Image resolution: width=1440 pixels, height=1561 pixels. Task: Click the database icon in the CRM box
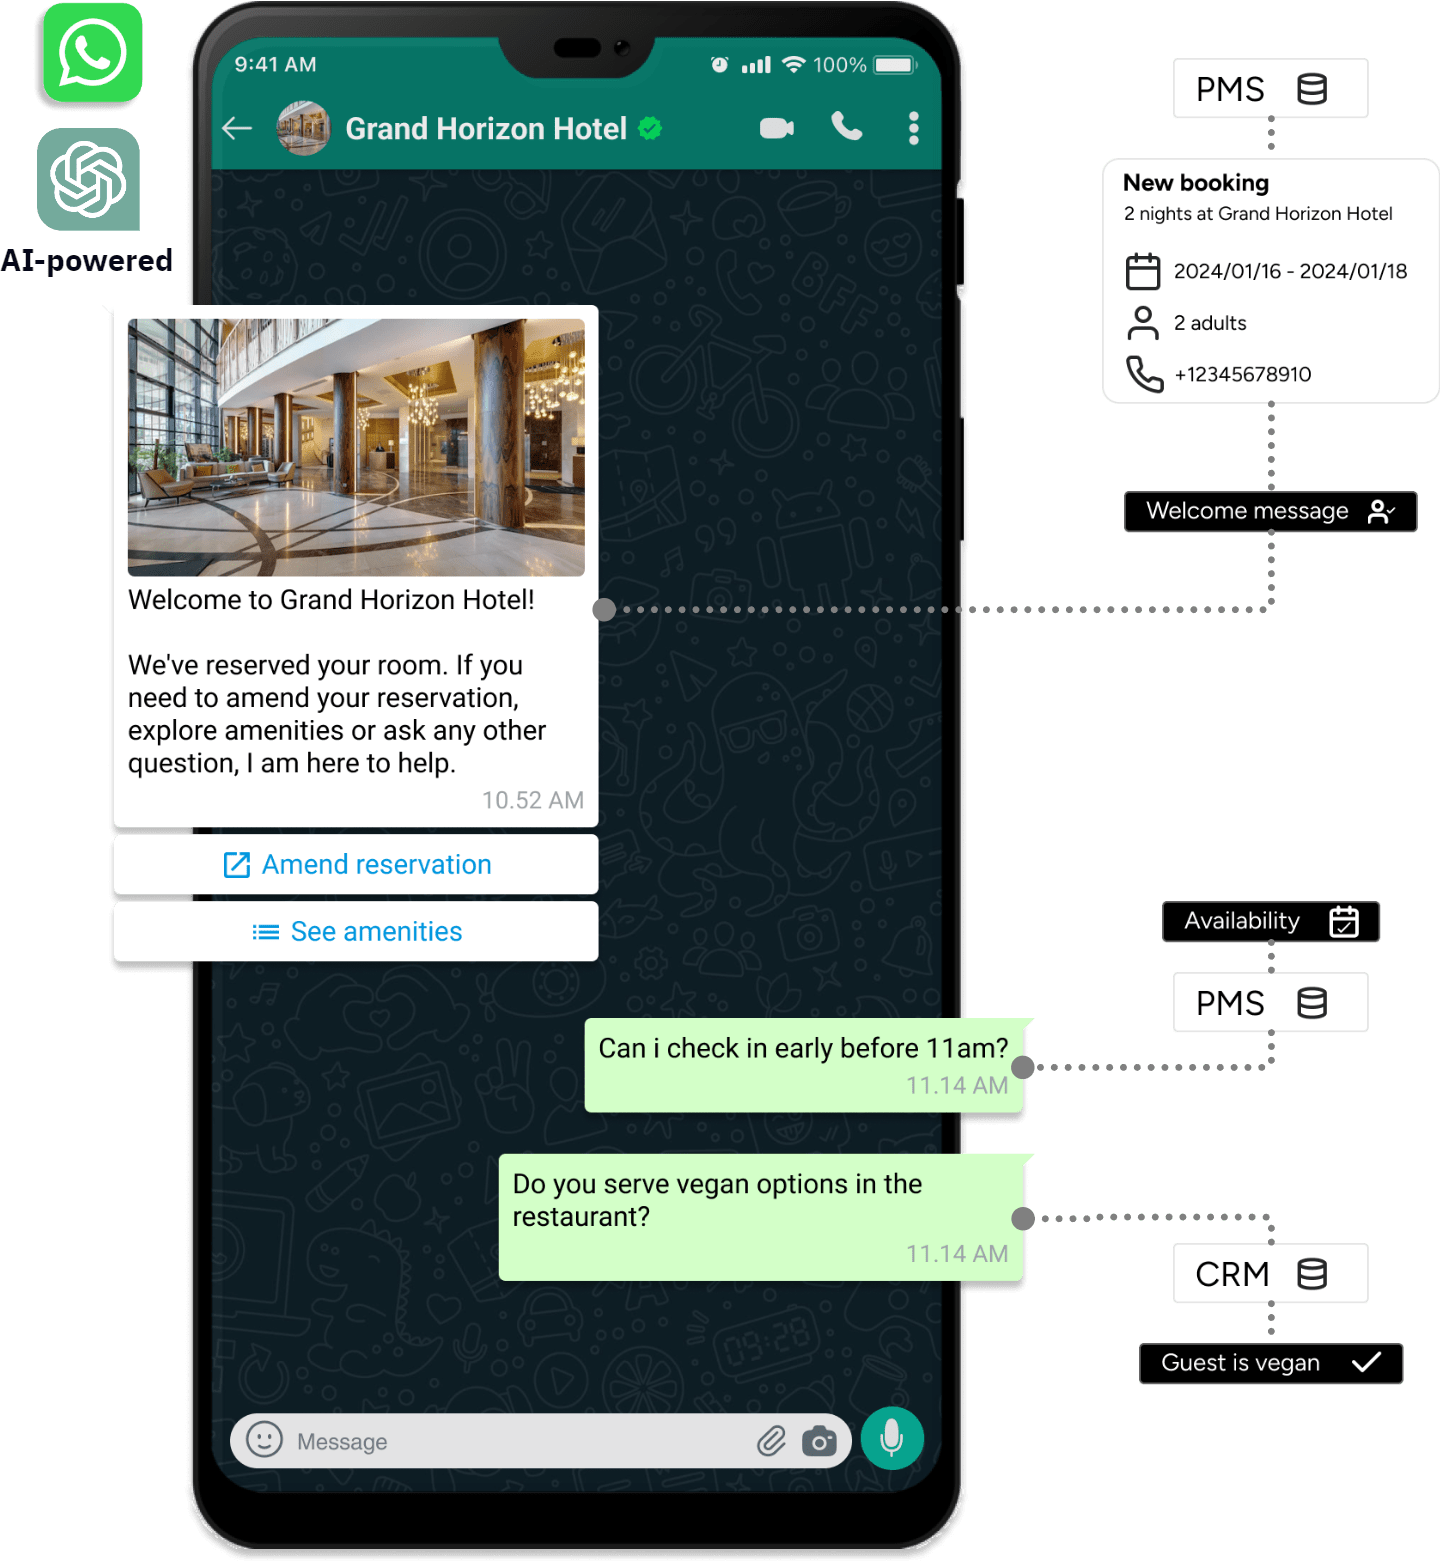(1312, 1273)
